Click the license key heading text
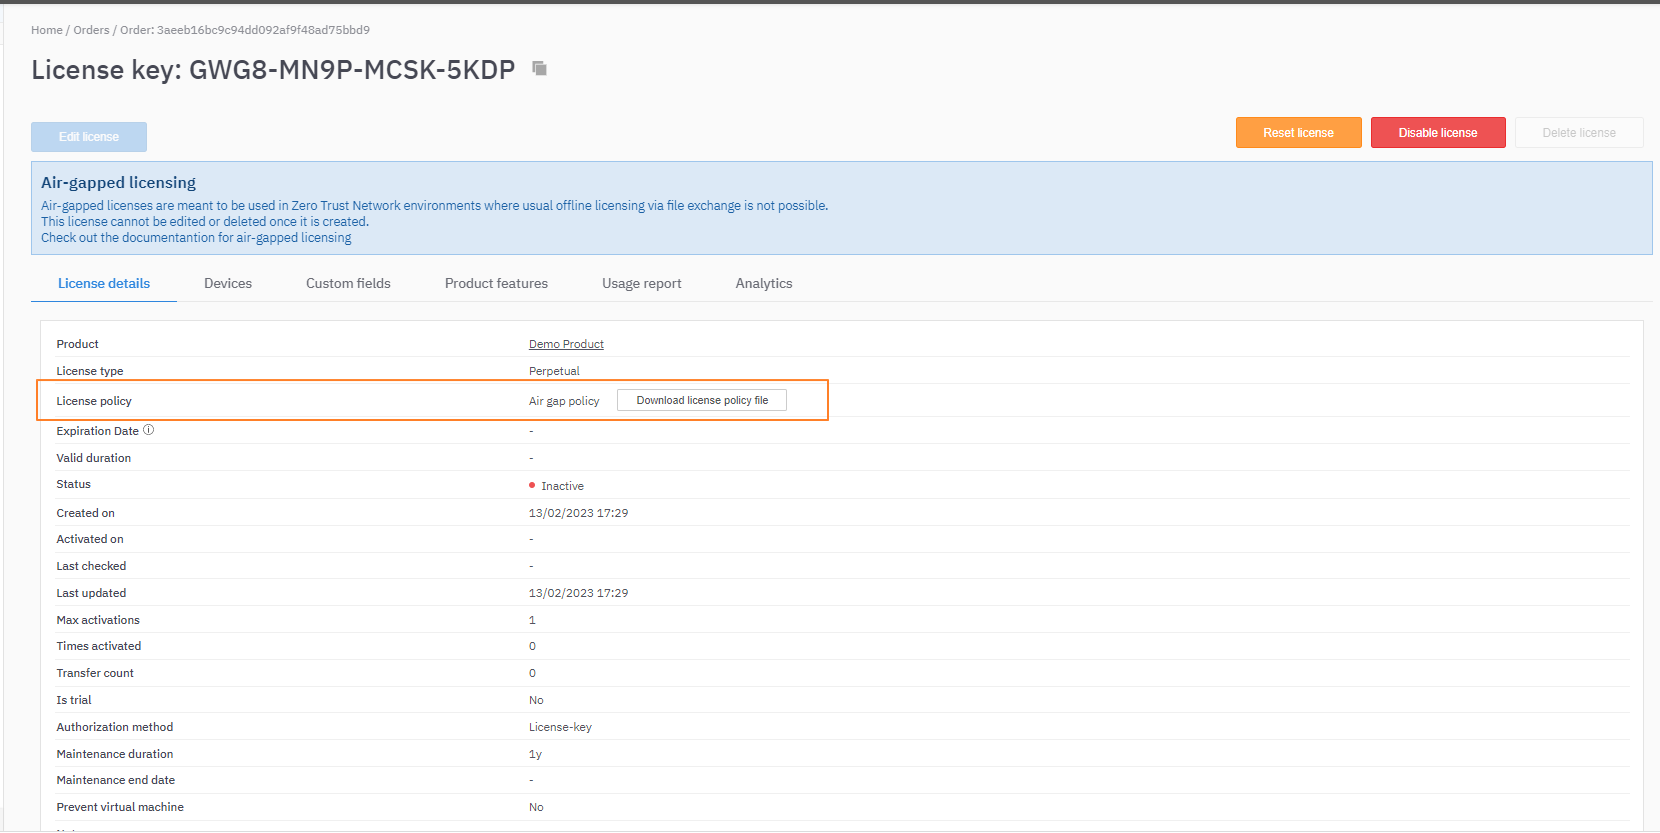 click(x=273, y=70)
